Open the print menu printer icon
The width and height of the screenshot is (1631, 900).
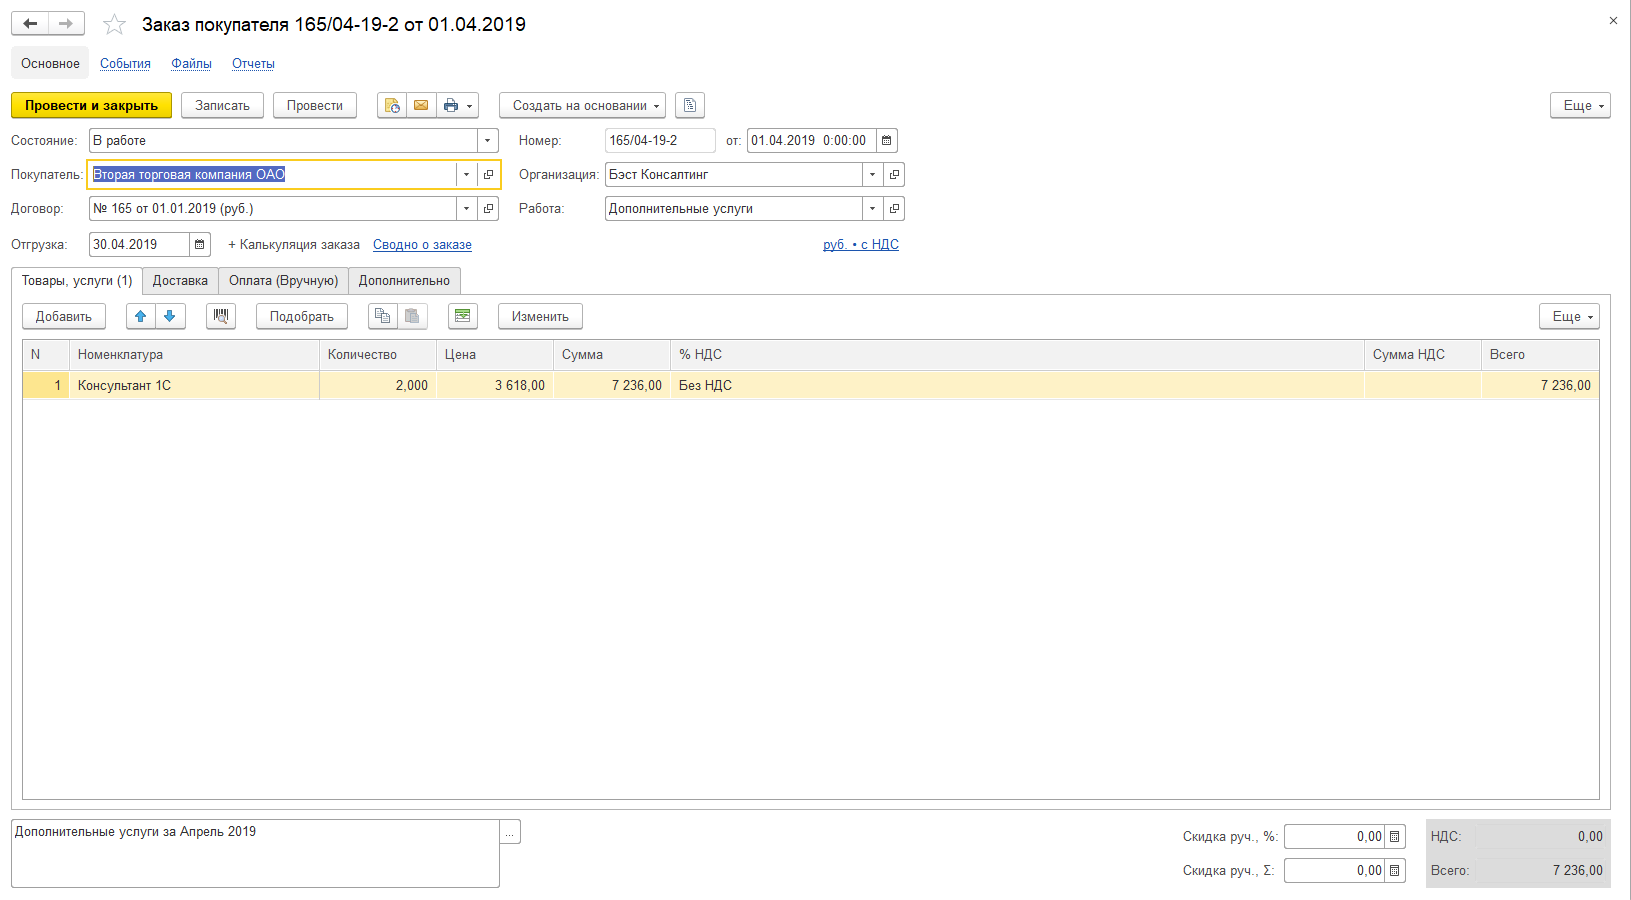point(457,105)
